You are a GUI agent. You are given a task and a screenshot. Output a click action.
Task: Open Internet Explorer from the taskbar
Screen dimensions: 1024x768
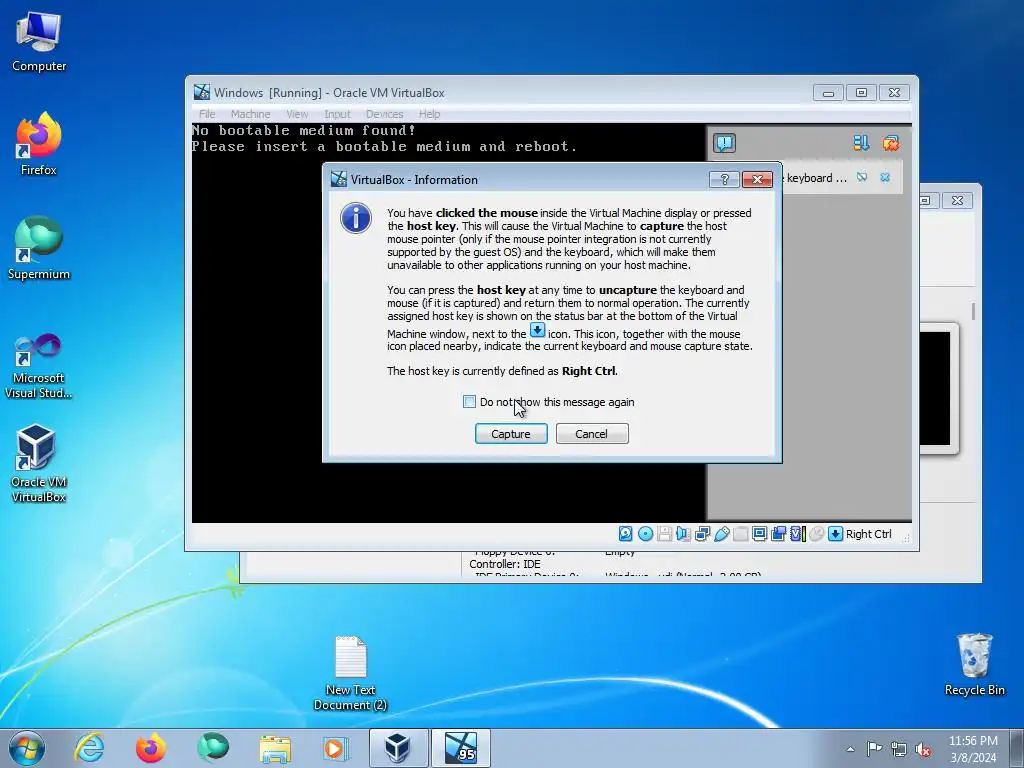tap(89, 748)
